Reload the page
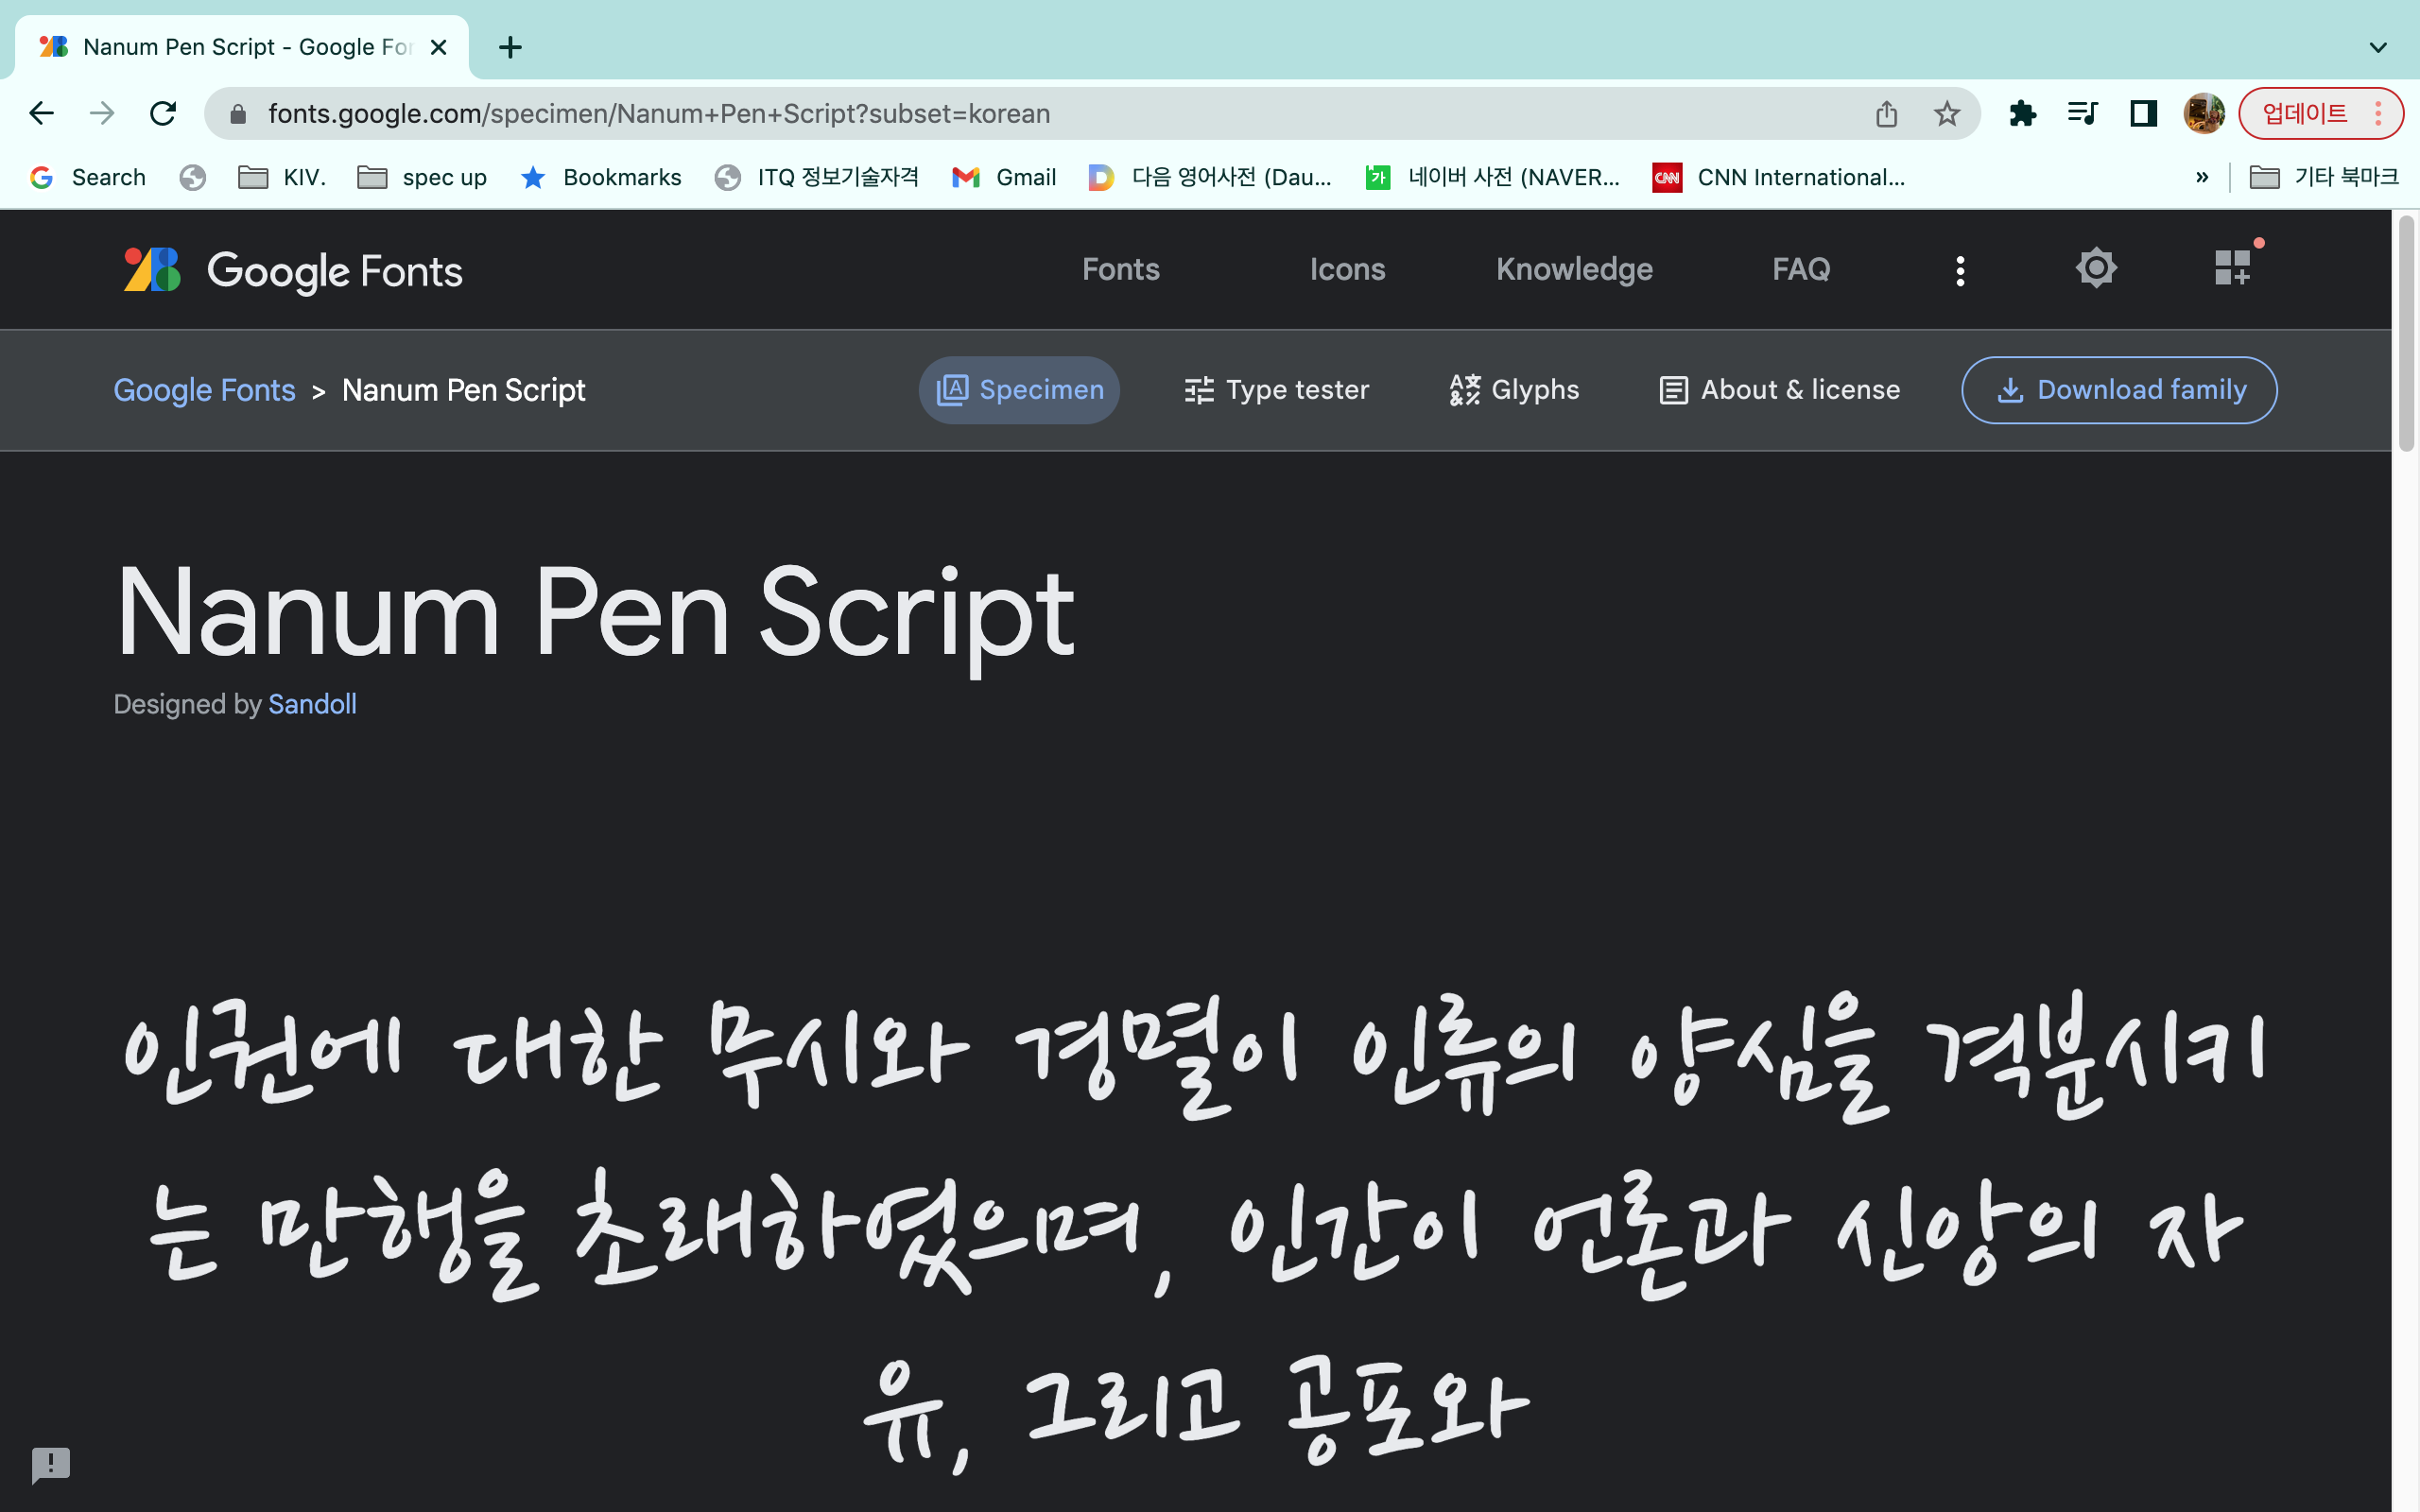This screenshot has width=2420, height=1512. click(x=163, y=113)
